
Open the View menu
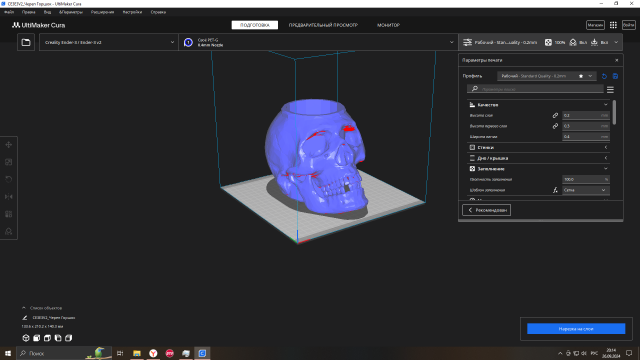coord(47,12)
